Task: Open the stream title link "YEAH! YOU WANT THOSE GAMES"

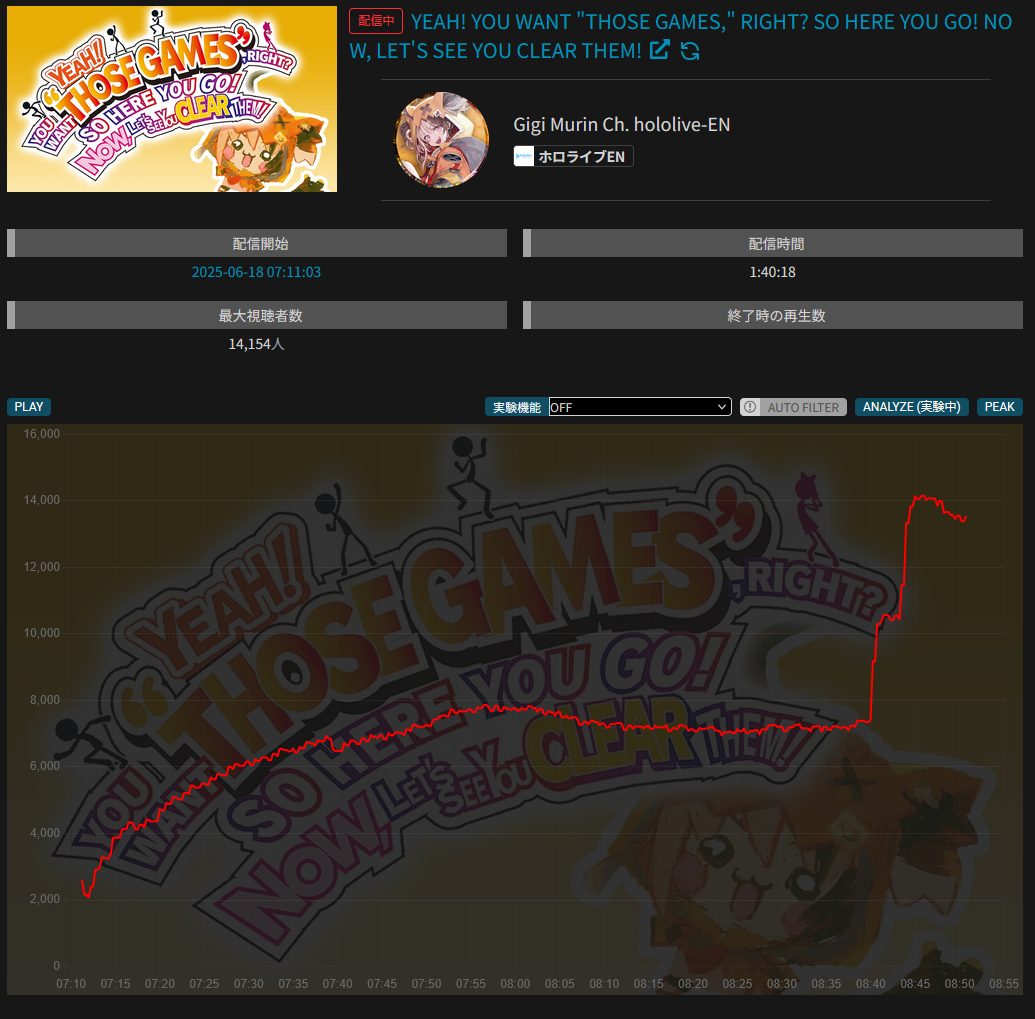Action: [681, 36]
